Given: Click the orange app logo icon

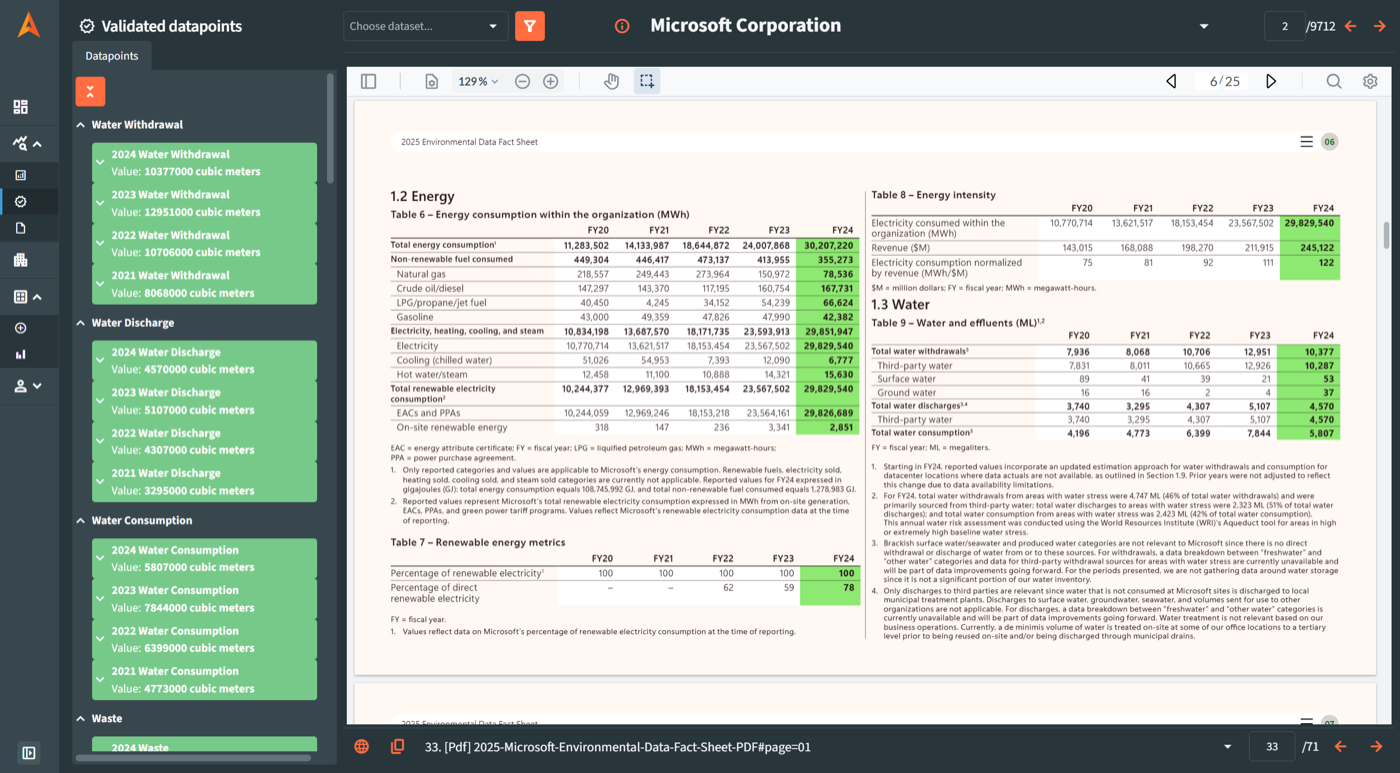Looking at the screenshot, I should (x=29, y=24).
